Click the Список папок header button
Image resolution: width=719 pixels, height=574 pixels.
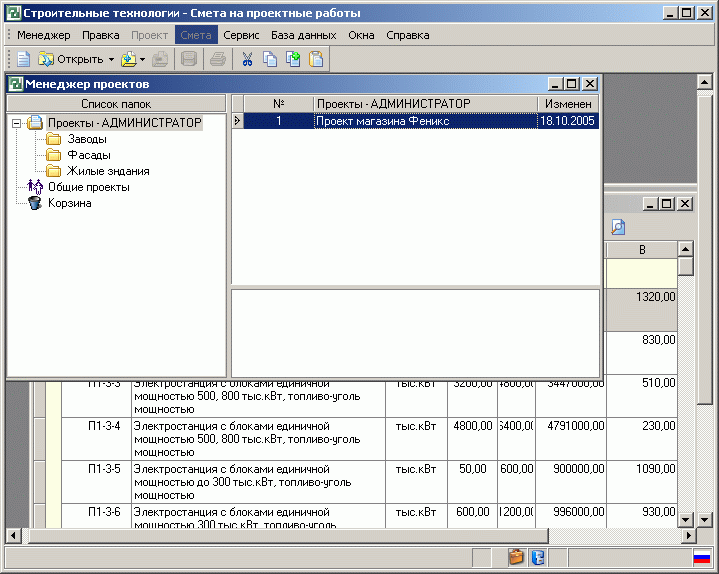click(116, 103)
